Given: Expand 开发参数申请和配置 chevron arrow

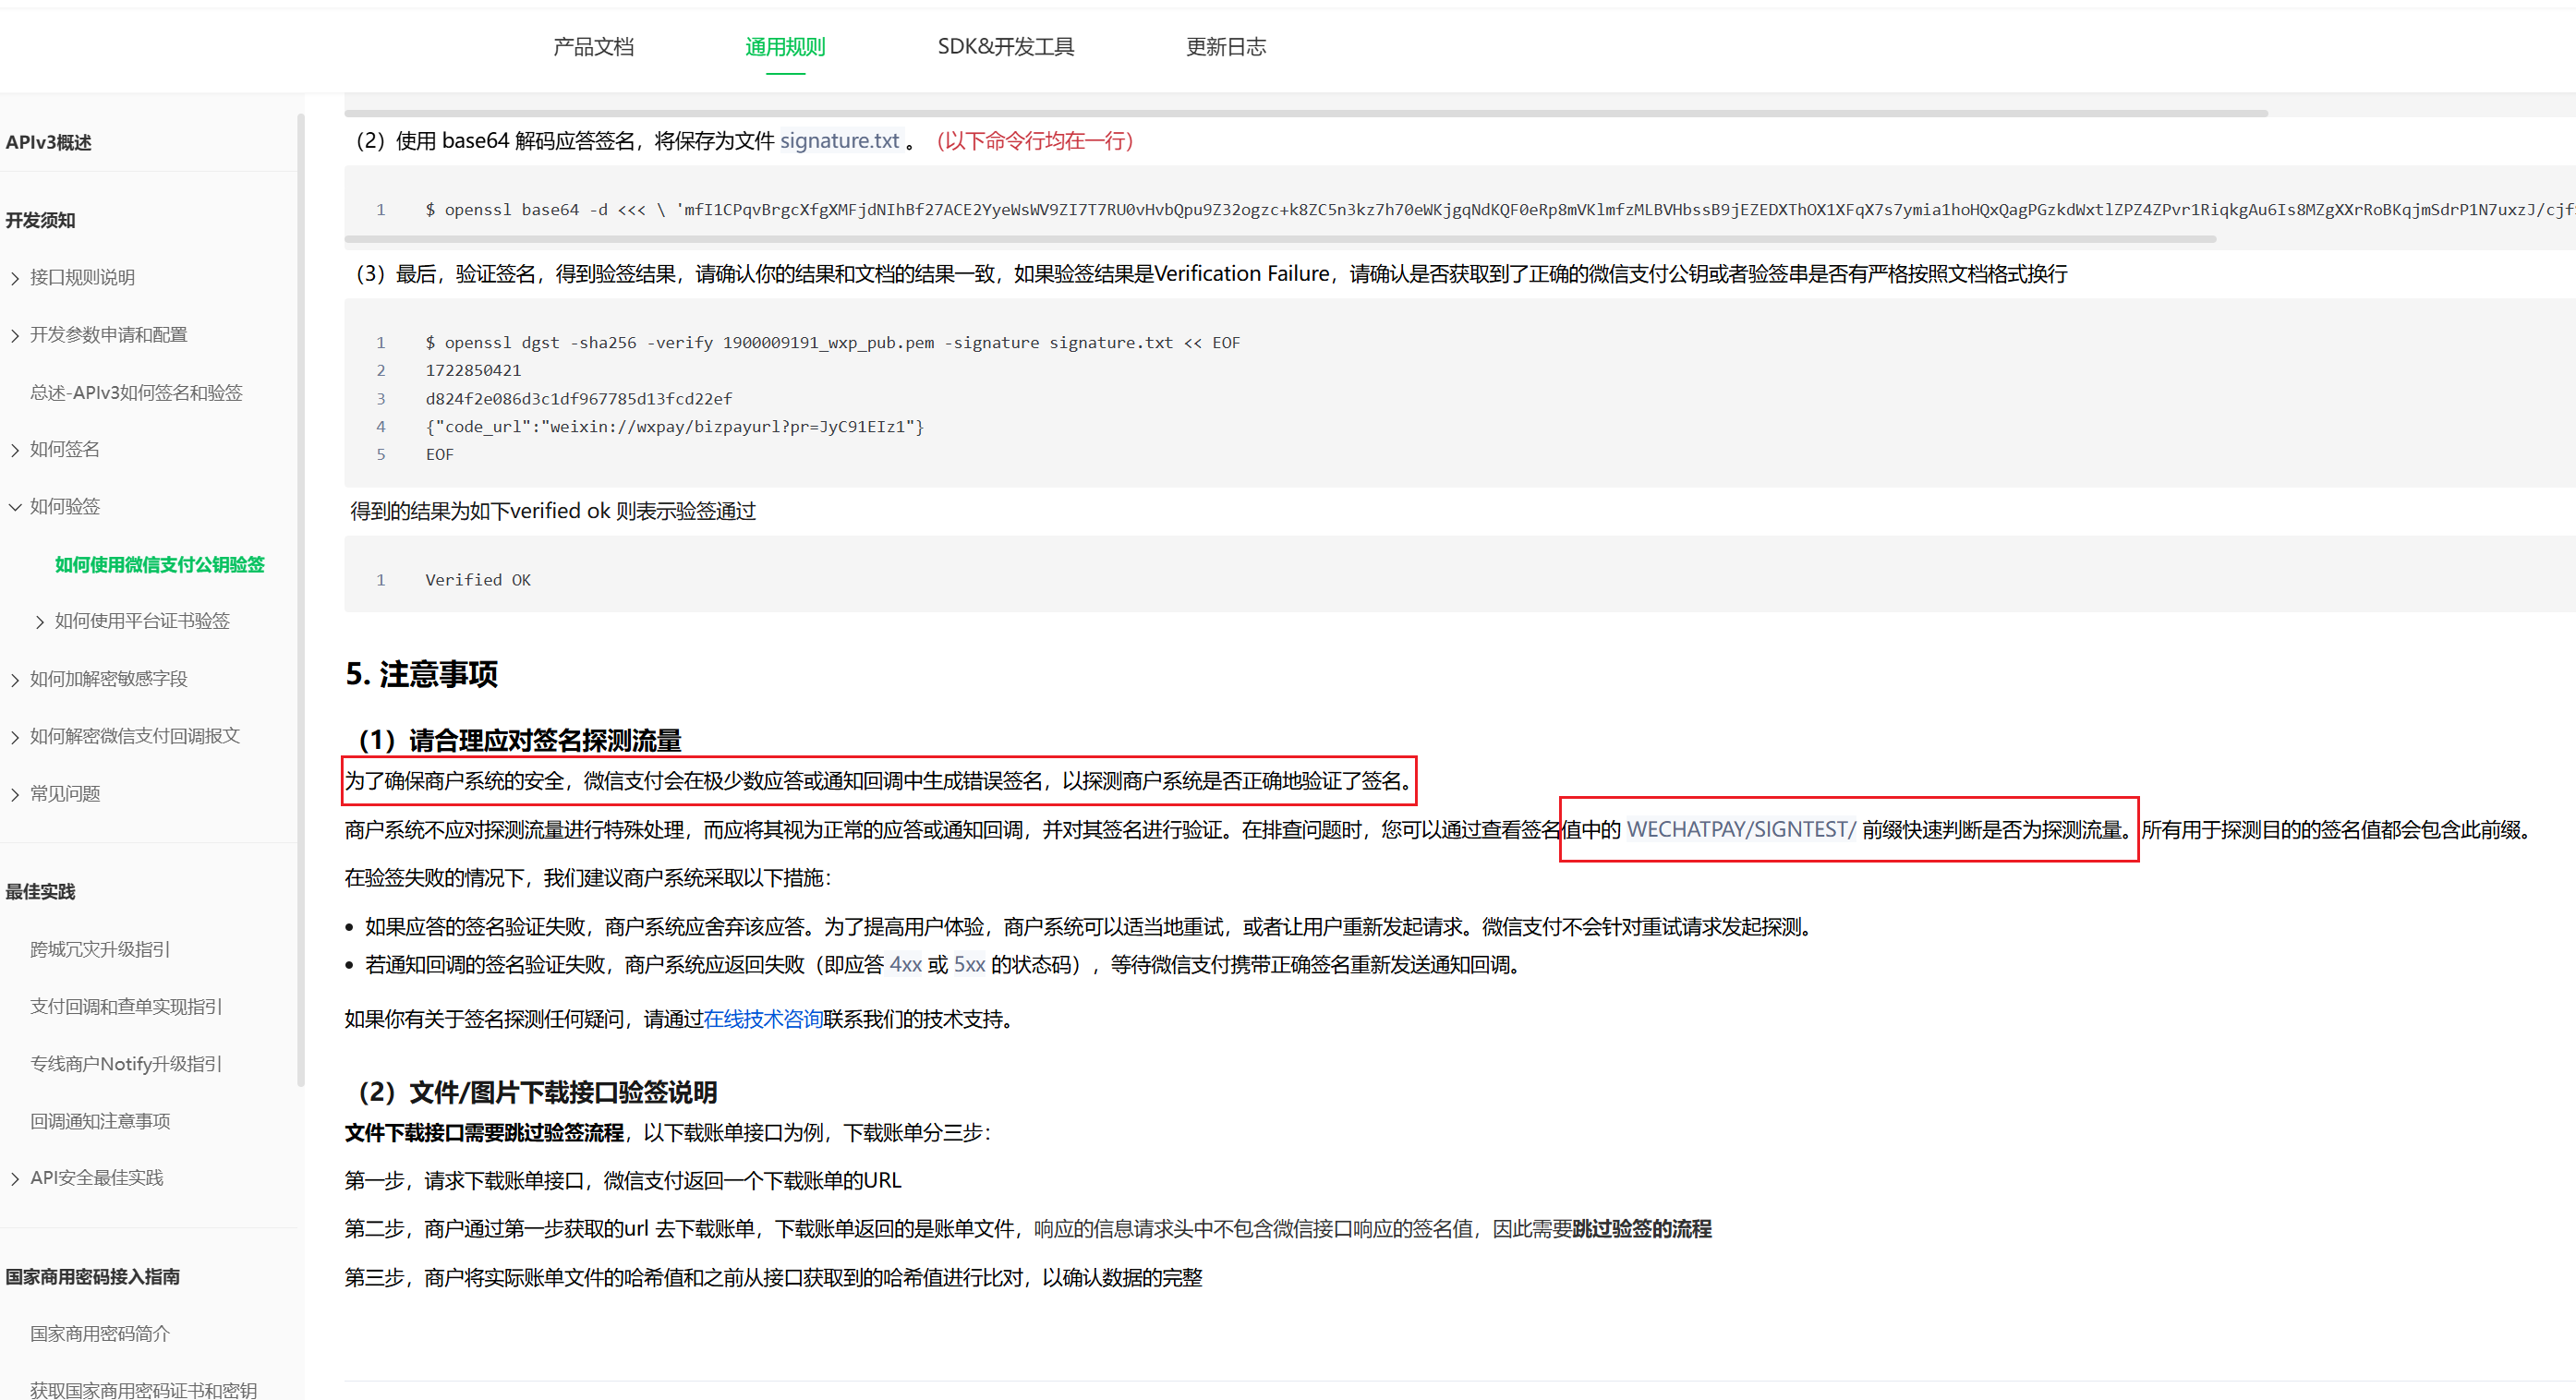Looking at the screenshot, I should (x=15, y=336).
